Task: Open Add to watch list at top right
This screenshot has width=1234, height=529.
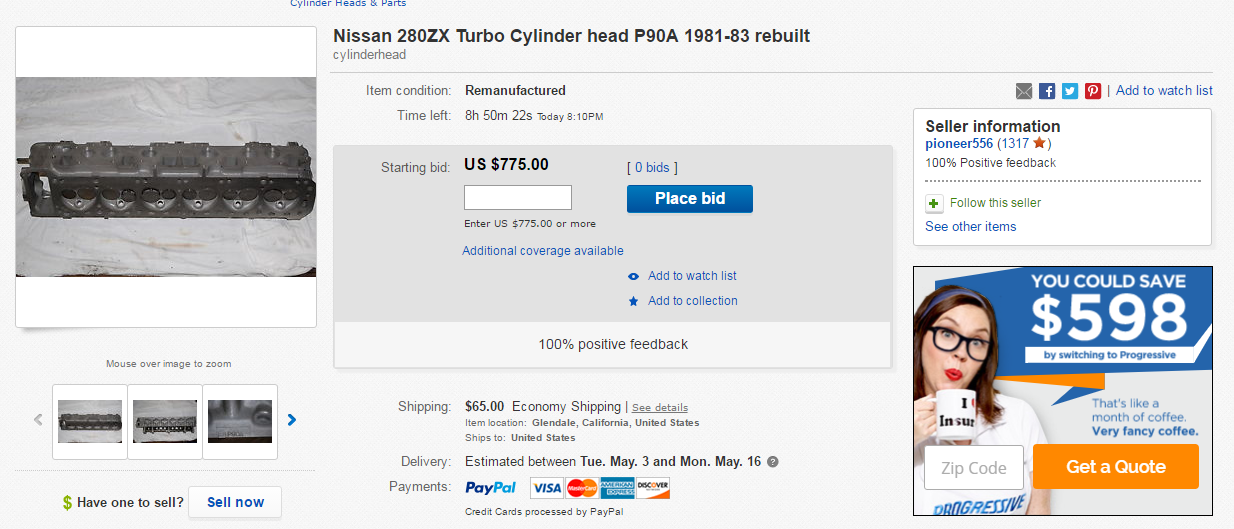Action: coord(1164,90)
